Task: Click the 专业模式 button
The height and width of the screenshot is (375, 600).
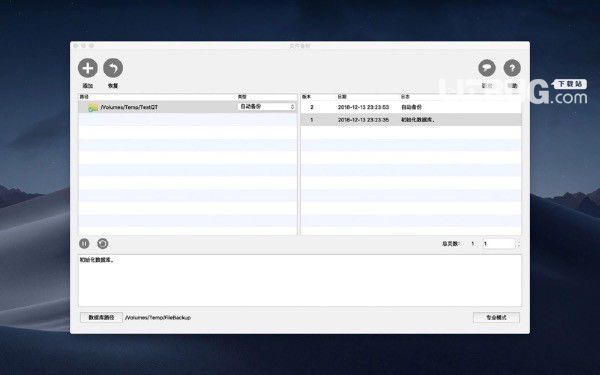Action: coord(496,317)
